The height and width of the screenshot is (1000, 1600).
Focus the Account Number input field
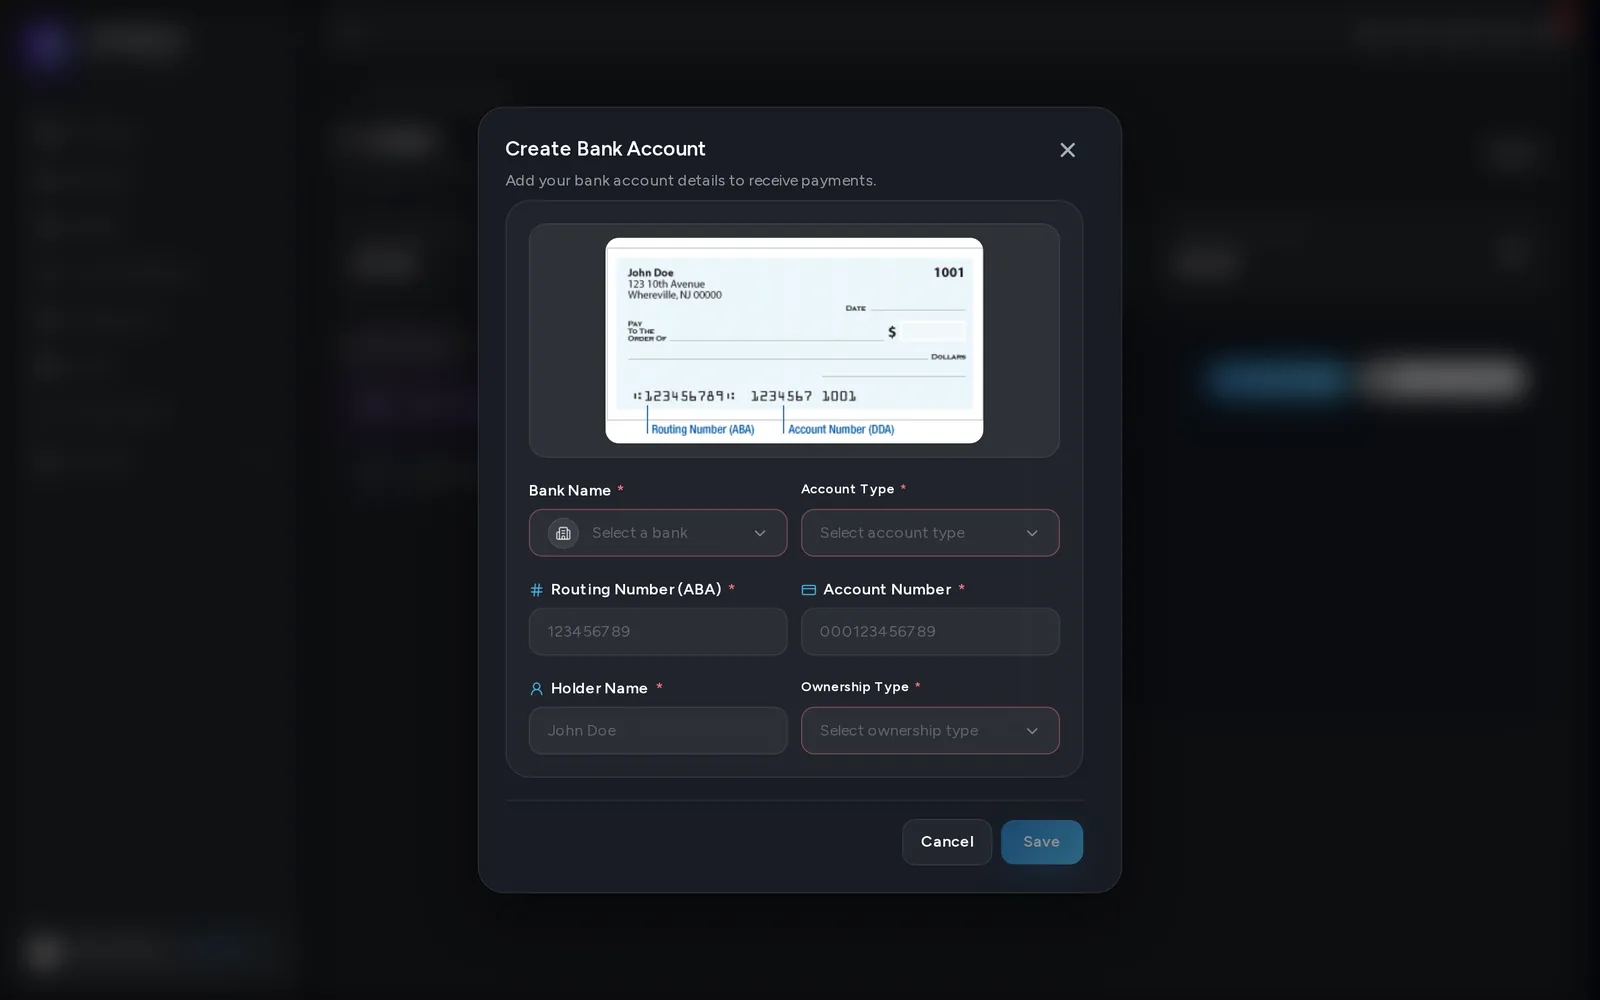pyautogui.click(x=930, y=632)
